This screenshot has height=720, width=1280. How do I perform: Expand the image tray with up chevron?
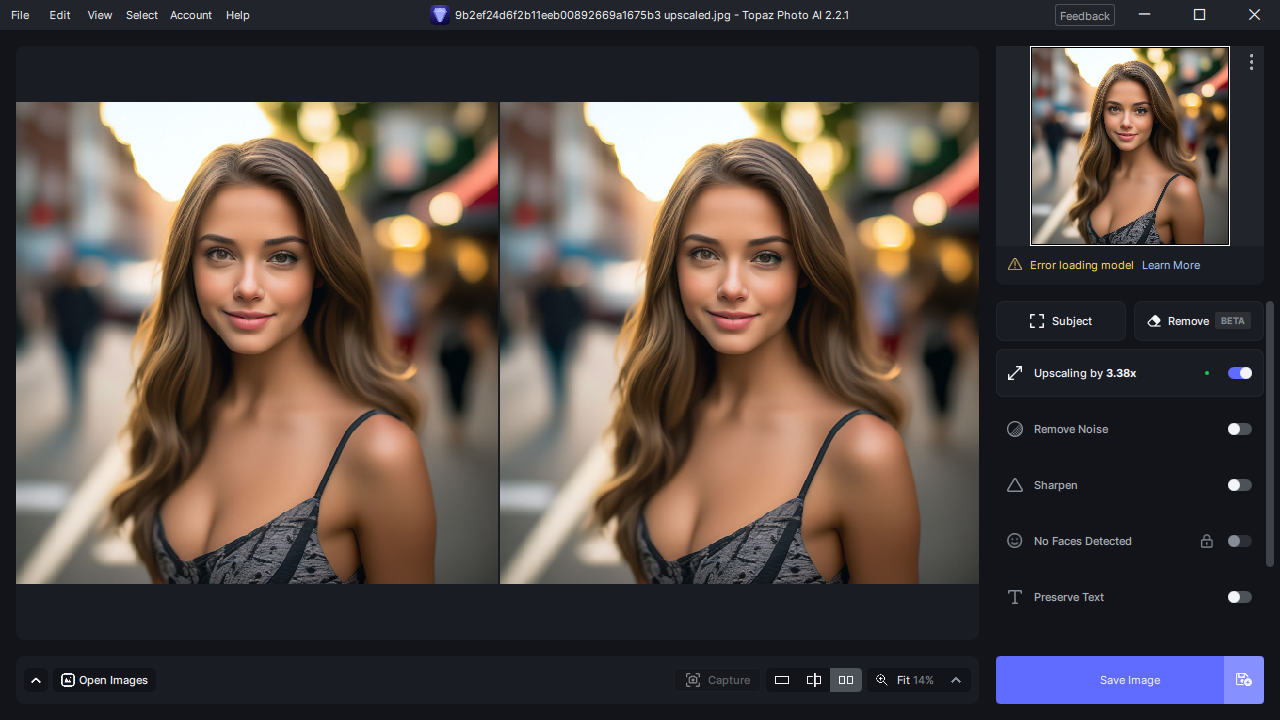(36, 680)
